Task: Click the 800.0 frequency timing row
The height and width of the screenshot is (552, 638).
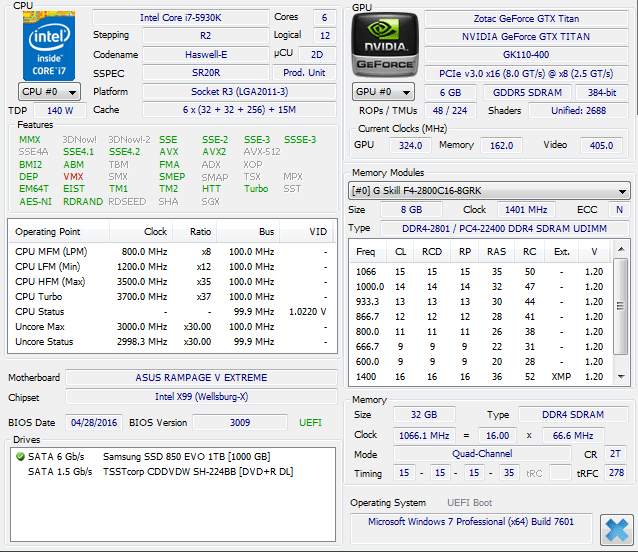Action: click(481, 332)
